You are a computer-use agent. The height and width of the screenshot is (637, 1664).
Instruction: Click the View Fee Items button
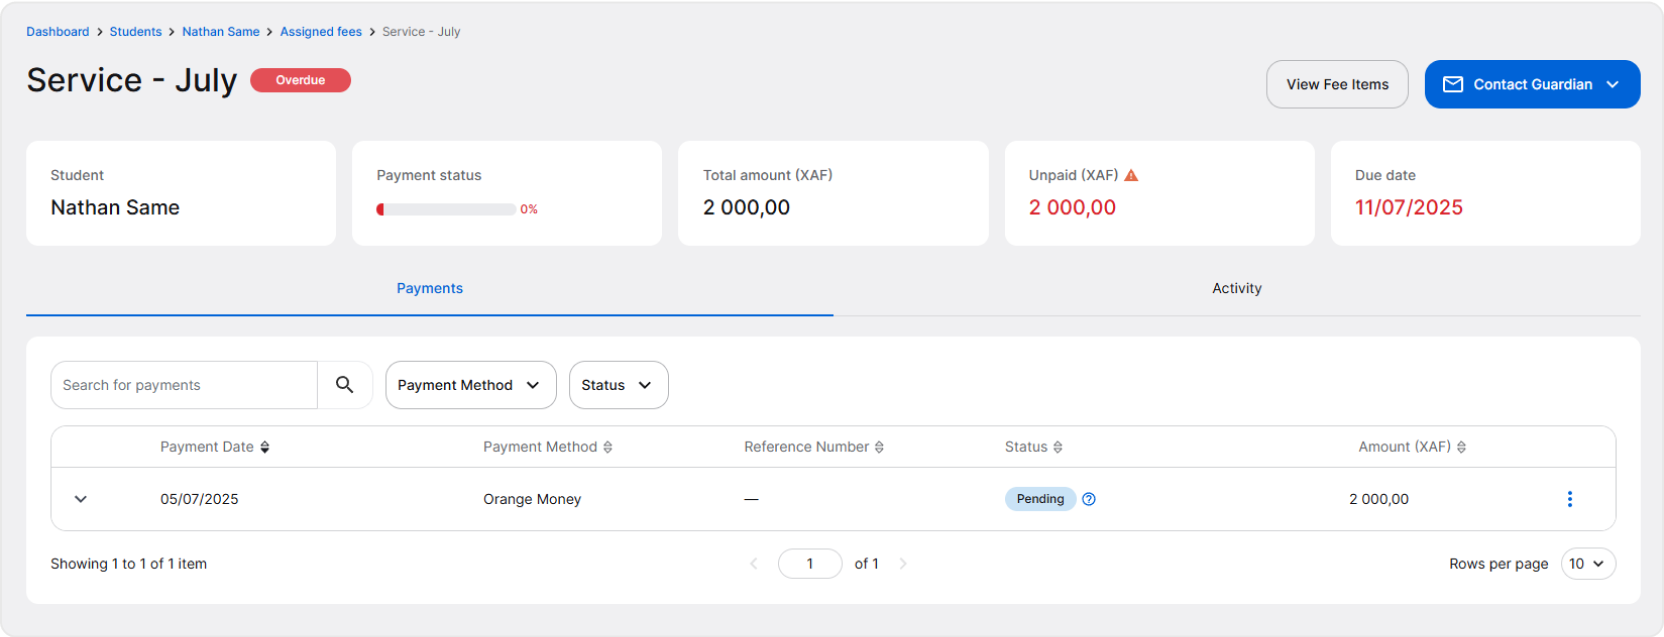(1337, 84)
